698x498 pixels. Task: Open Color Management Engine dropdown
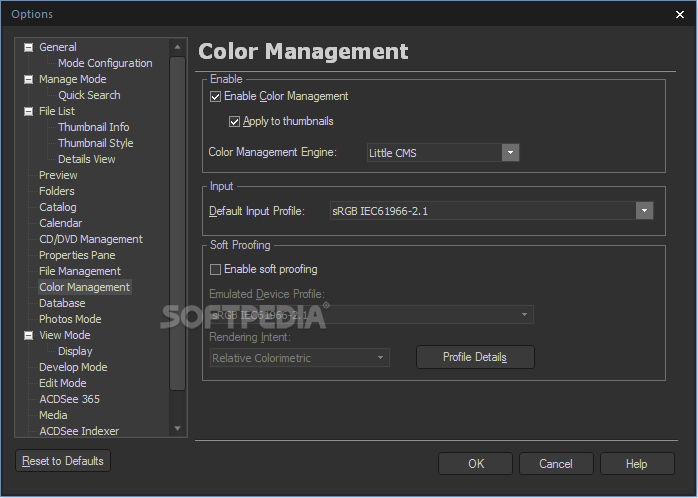510,153
